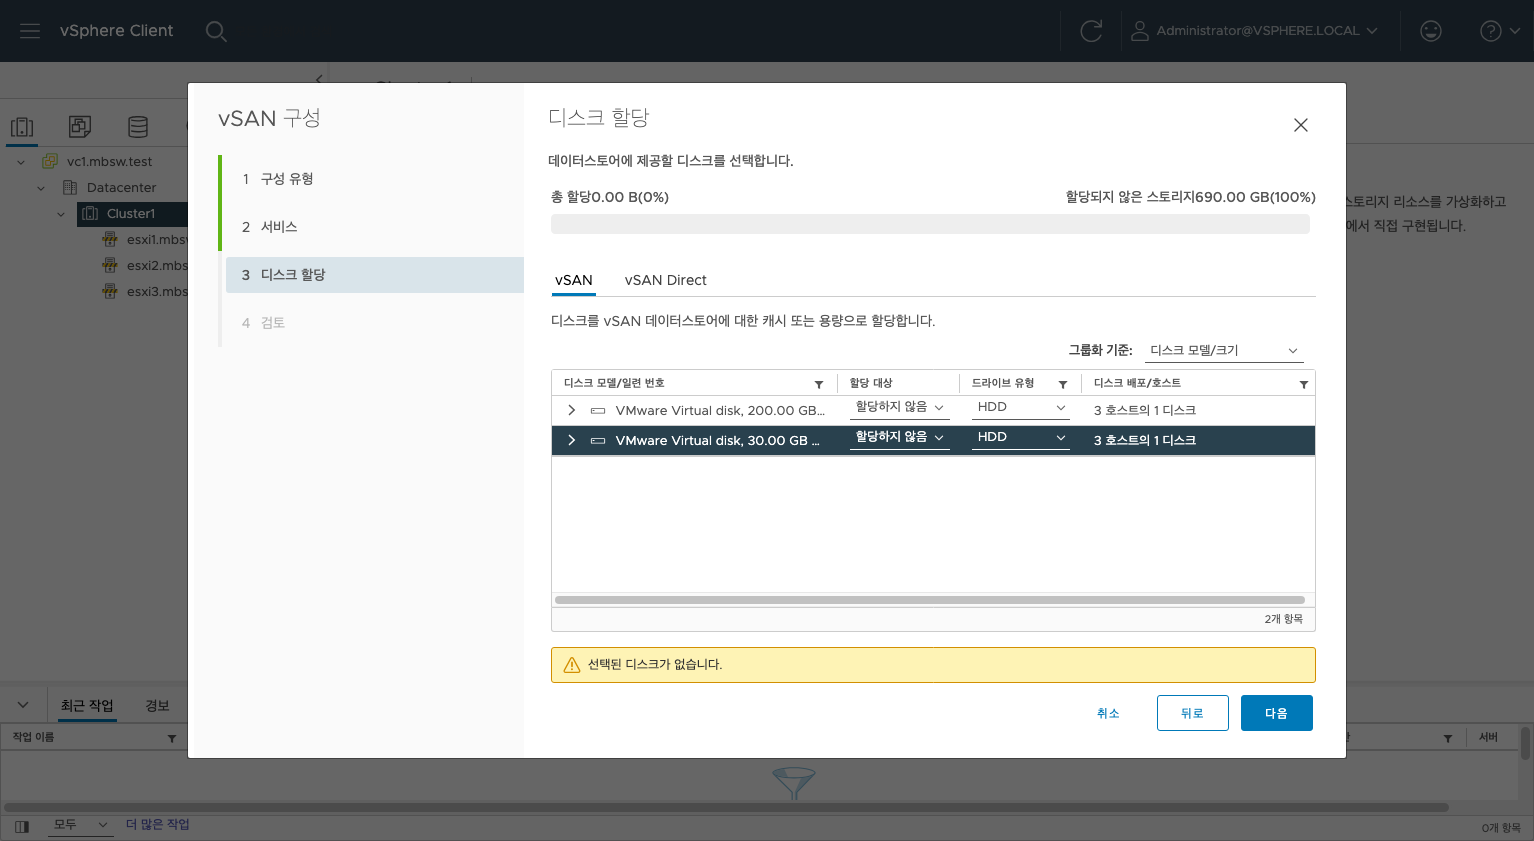Image resolution: width=1534 pixels, height=841 pixels.
Task: Close the vSAN 구성 dialog
Action: click(x=1301, y=125)
